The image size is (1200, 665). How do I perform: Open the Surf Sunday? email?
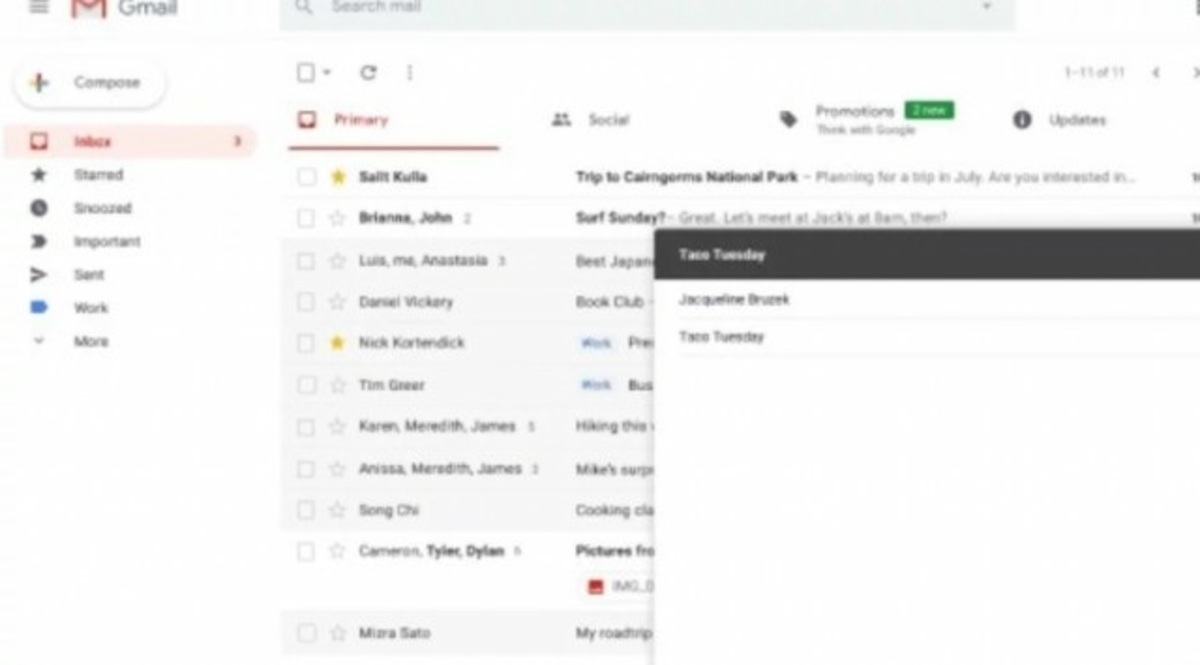coord(620,218)
